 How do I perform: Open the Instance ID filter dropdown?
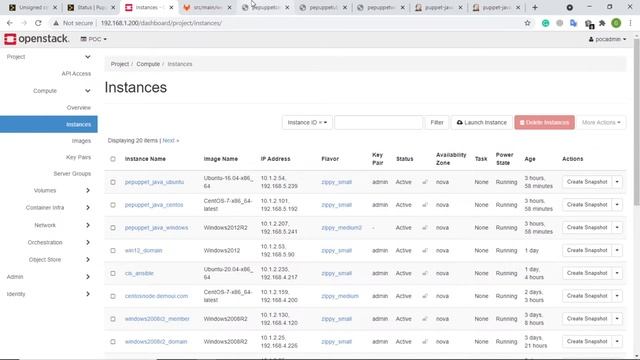point(307,122)
